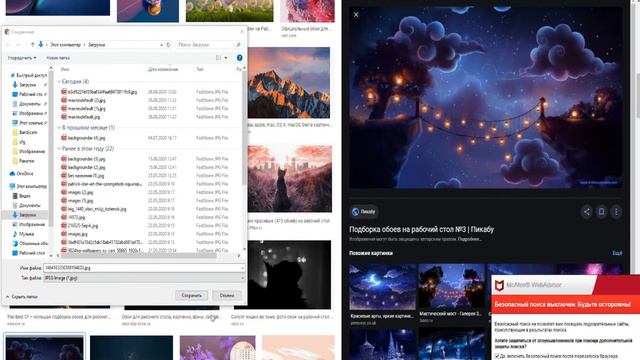The image size is (640, 360).
Task: Open pinned Загрузки under Быстрый доступ
Action: tap(27, 84)
